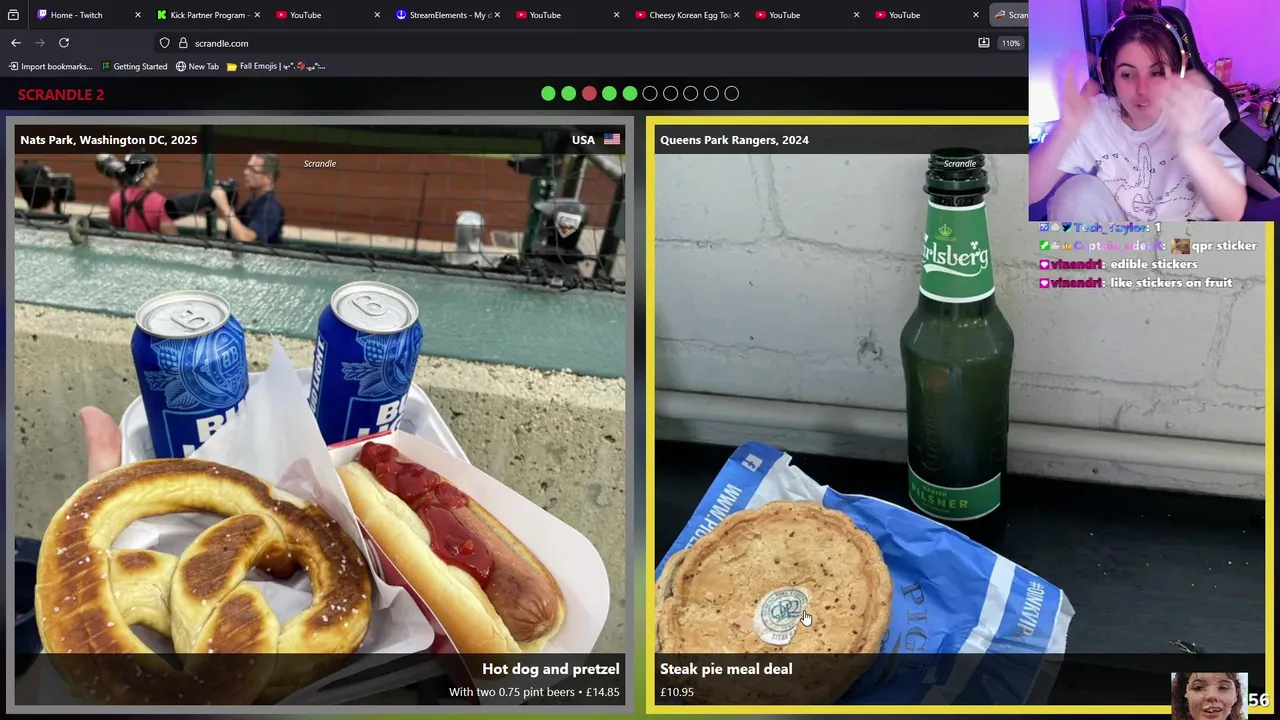The height and width of the screenshot is (720, 1280).
Task: Click the £10.95 price text
Action: click(677, 692)
